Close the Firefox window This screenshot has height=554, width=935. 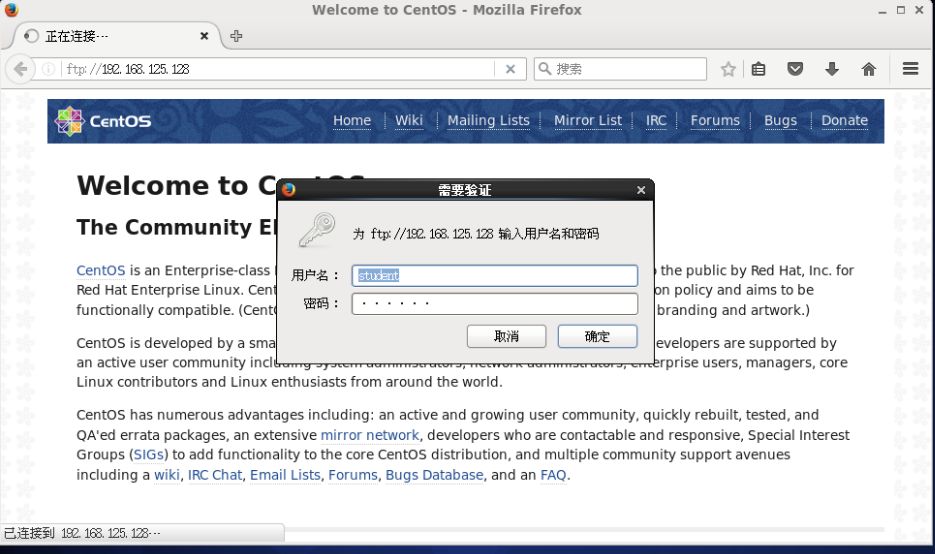coord(919,10)
